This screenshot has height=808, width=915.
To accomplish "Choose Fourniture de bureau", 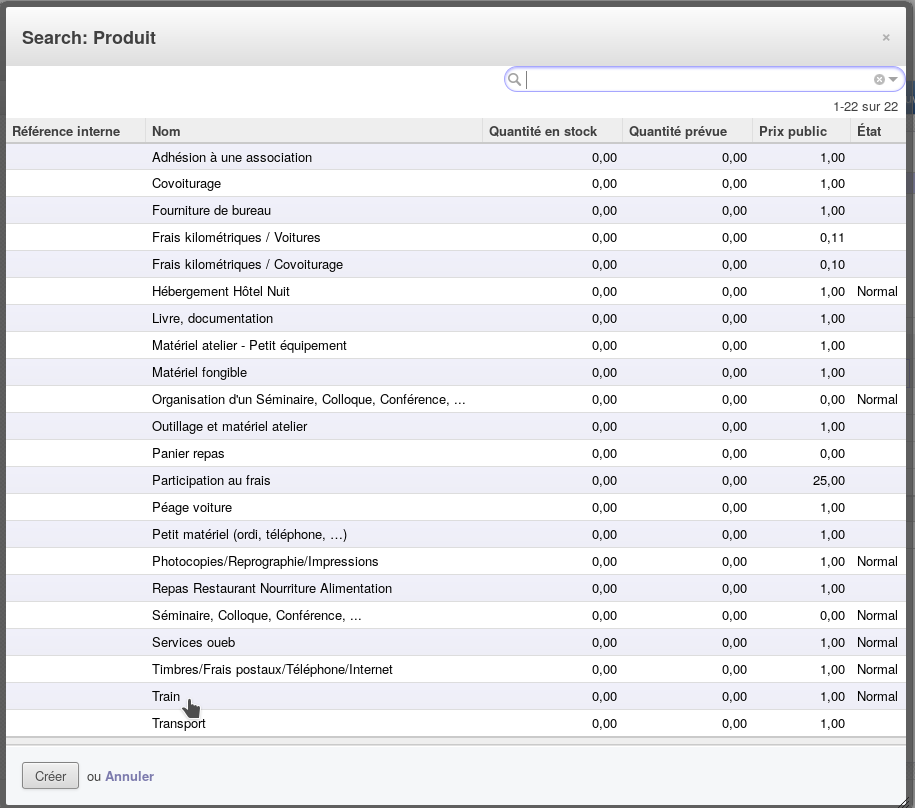I will click(x=456, y=211).
